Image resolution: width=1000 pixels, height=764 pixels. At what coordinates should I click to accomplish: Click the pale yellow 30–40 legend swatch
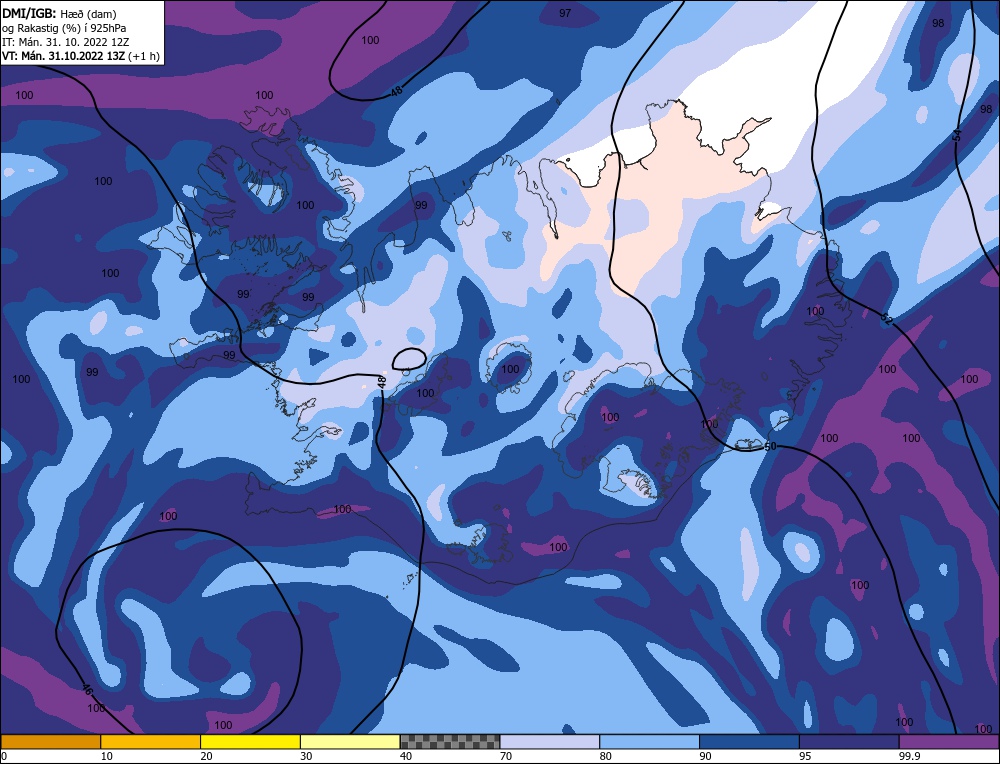click(x=350, y=742)
